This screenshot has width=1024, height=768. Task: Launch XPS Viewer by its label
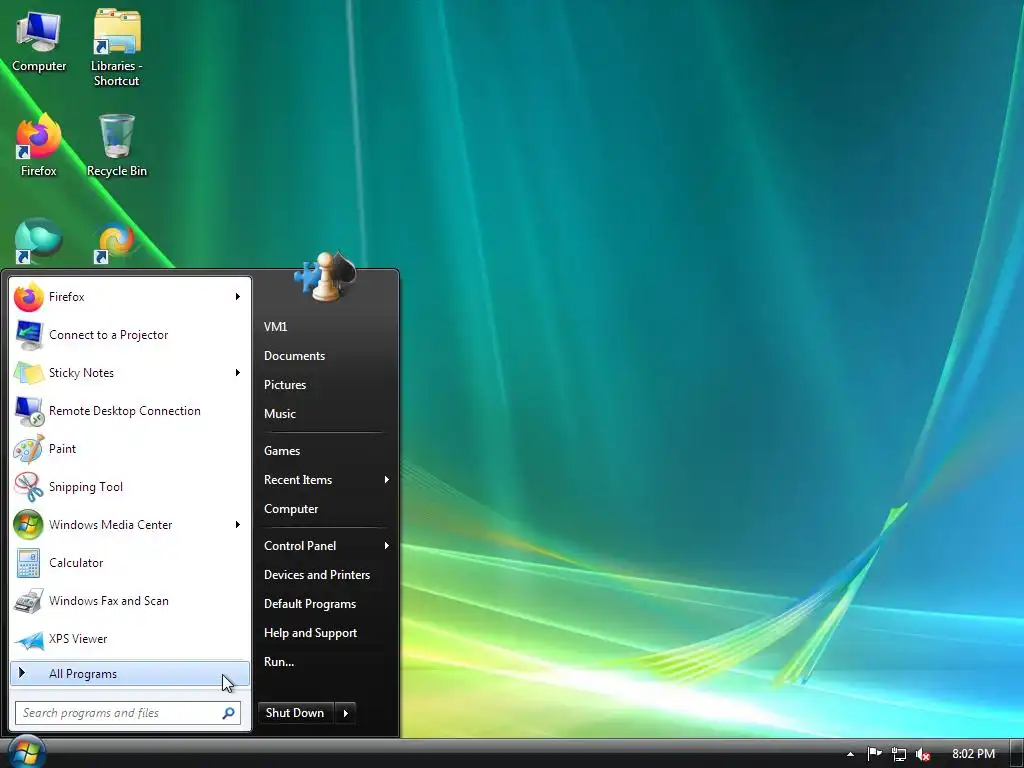pos(78,639)
